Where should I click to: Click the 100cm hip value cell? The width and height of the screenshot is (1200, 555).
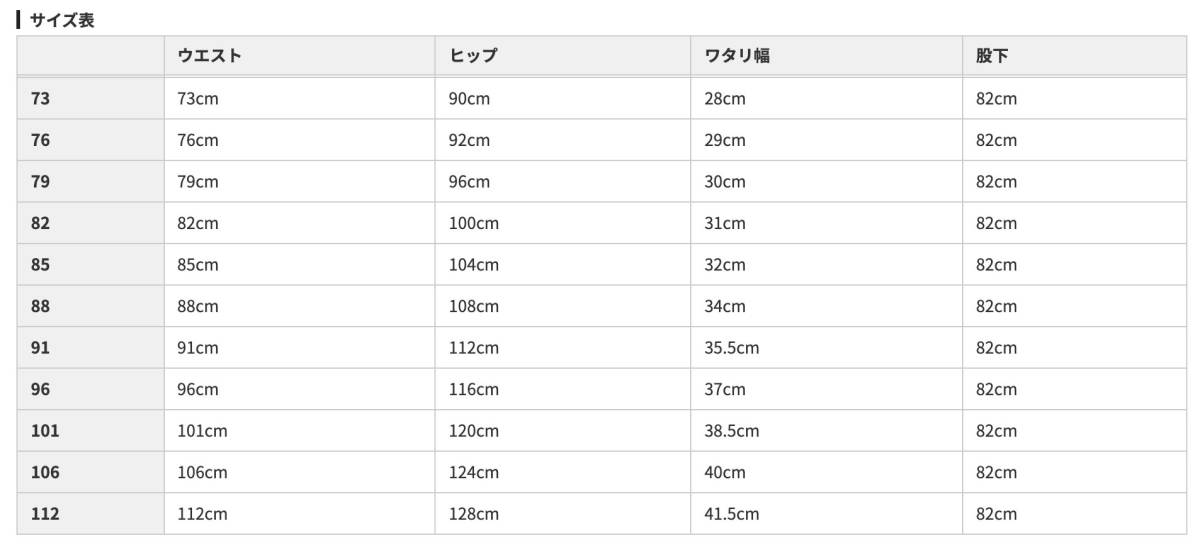point(474,224)
